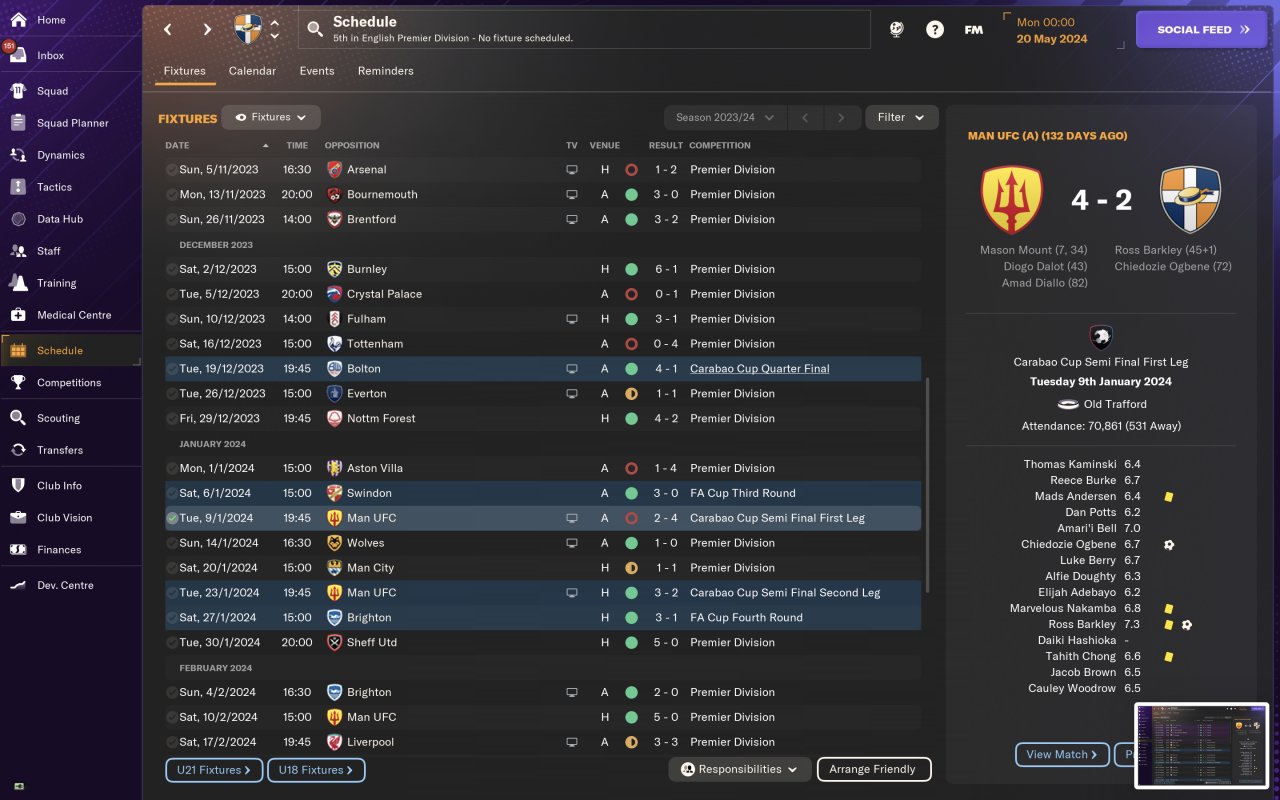Click the fixtures list scrollbar
The image size is (1280, 800).
point(928,484)
